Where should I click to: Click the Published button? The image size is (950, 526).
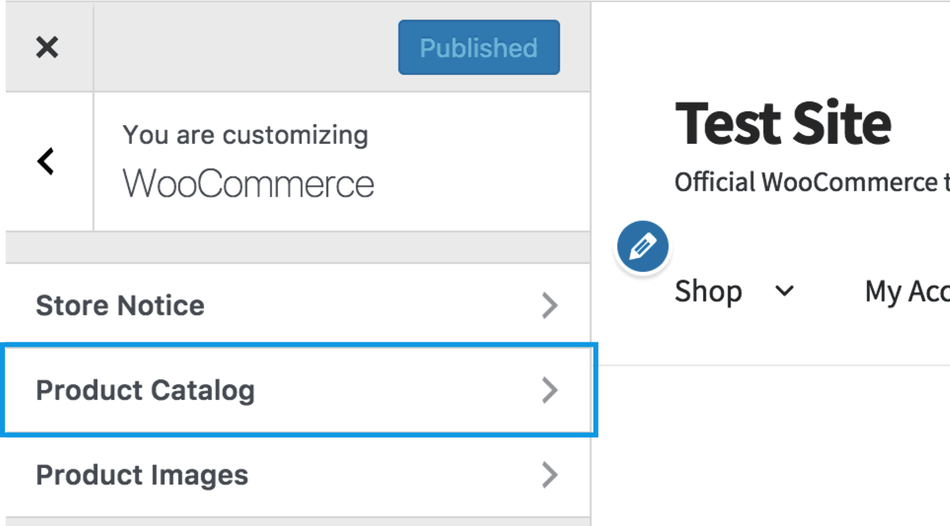pos(478,48)
